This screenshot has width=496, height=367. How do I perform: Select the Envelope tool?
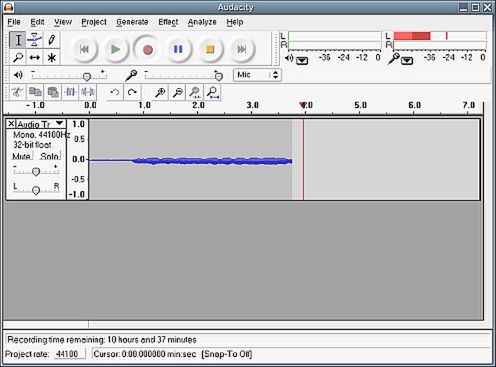(x=34, y=40)
